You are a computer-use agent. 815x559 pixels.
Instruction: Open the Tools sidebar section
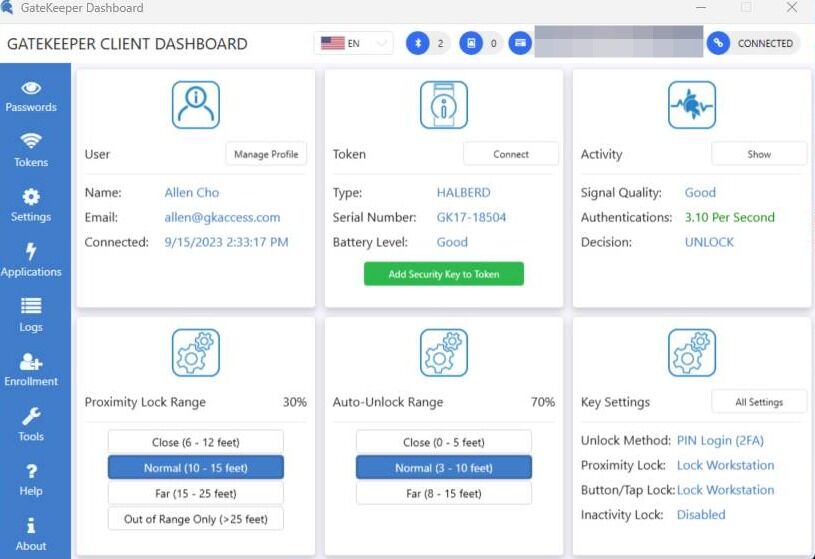pyautogui.click(x=31, y=425)
